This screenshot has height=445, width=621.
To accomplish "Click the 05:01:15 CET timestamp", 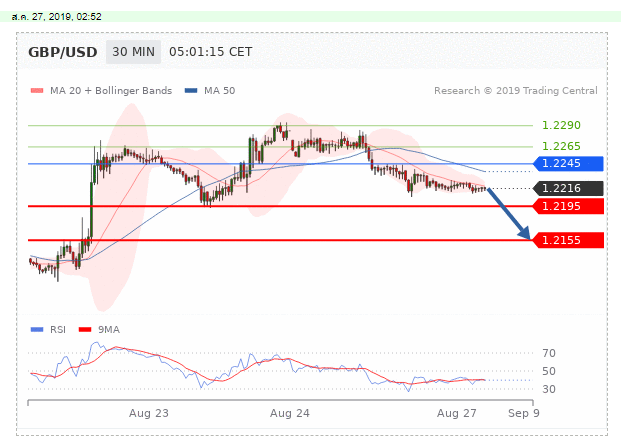I will pyautogui.click(x=210, y=52).
